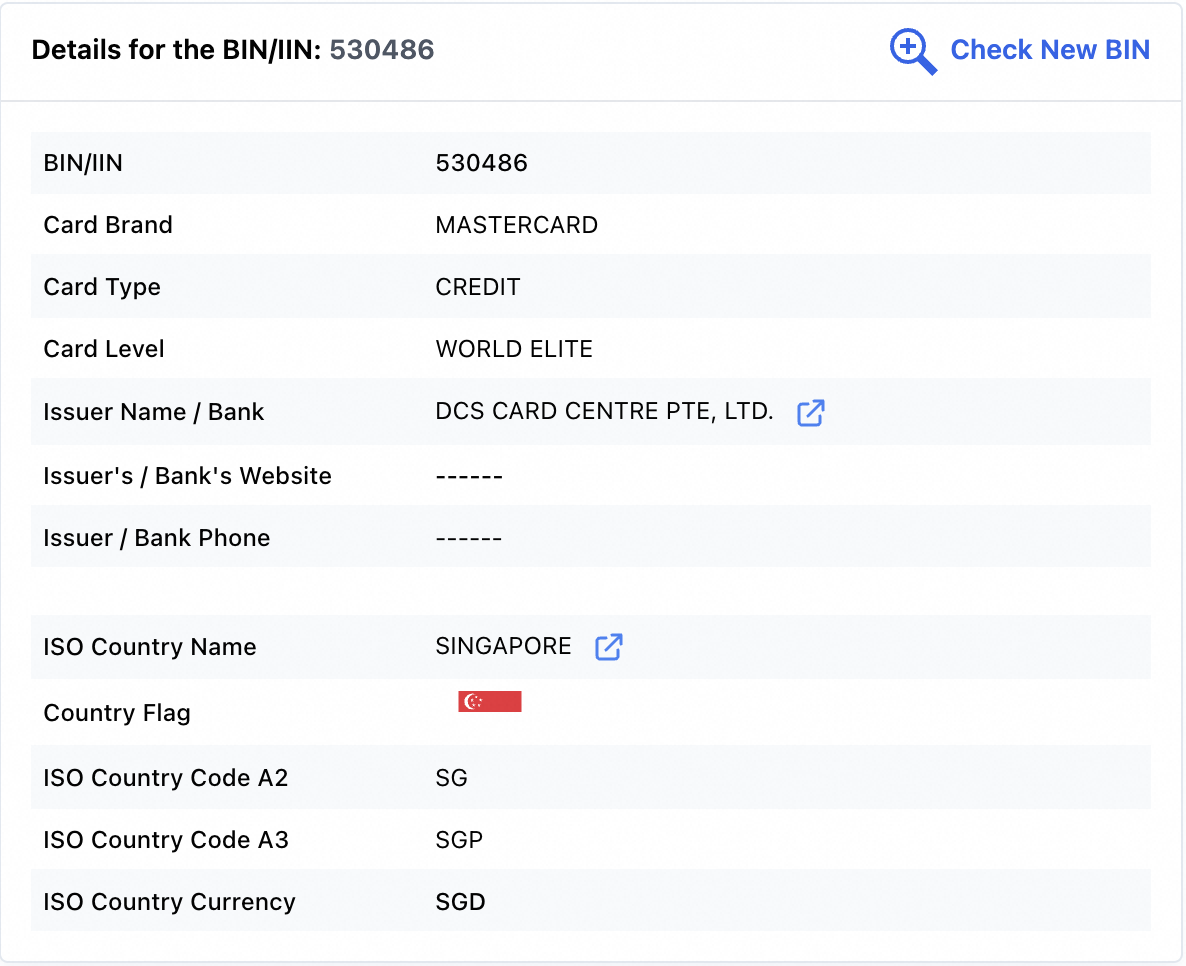Viewport: 1186px width, 966px height.
Task: Click the Issuer / Bank Phone label
Action: tap(157, 539)
